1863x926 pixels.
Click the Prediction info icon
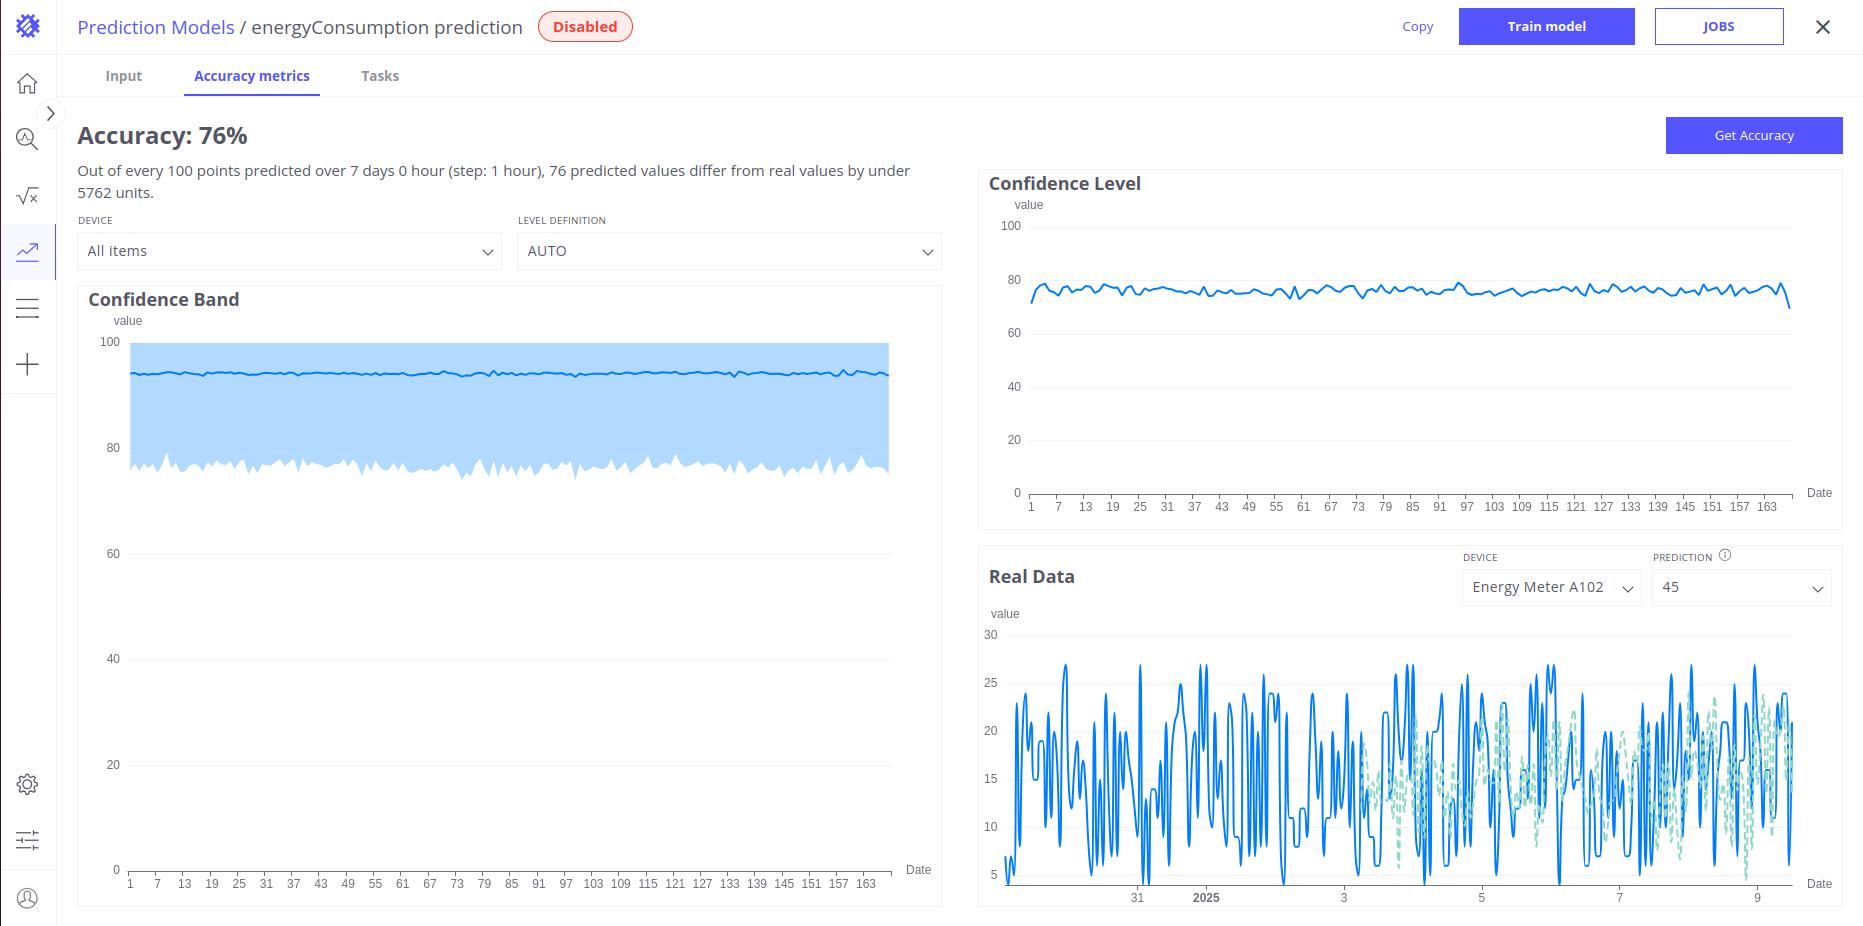point(1725,556)
